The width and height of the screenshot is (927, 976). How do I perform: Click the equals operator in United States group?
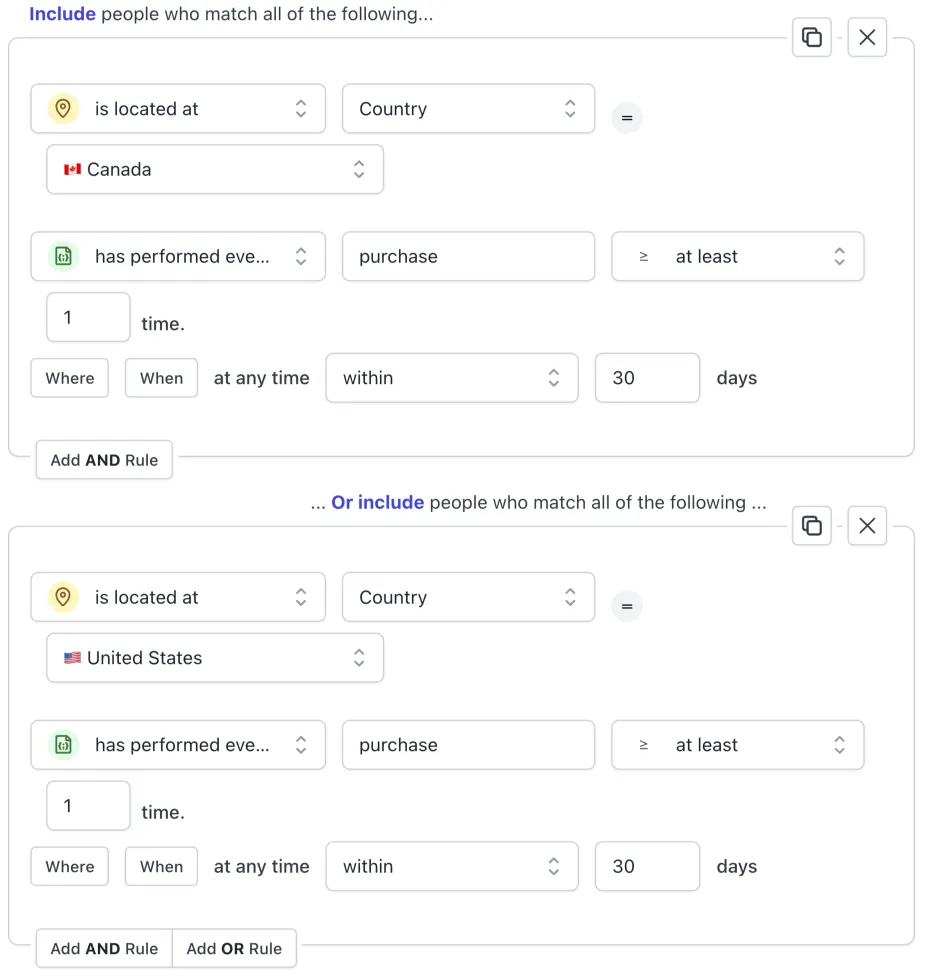627,606
